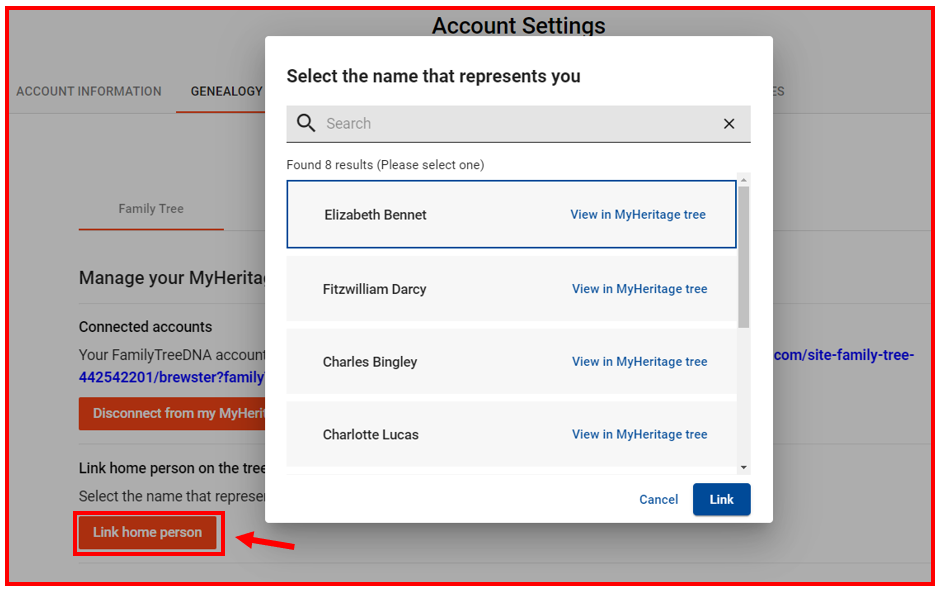Switch to the Genealogy tab

tap(226, 91)
